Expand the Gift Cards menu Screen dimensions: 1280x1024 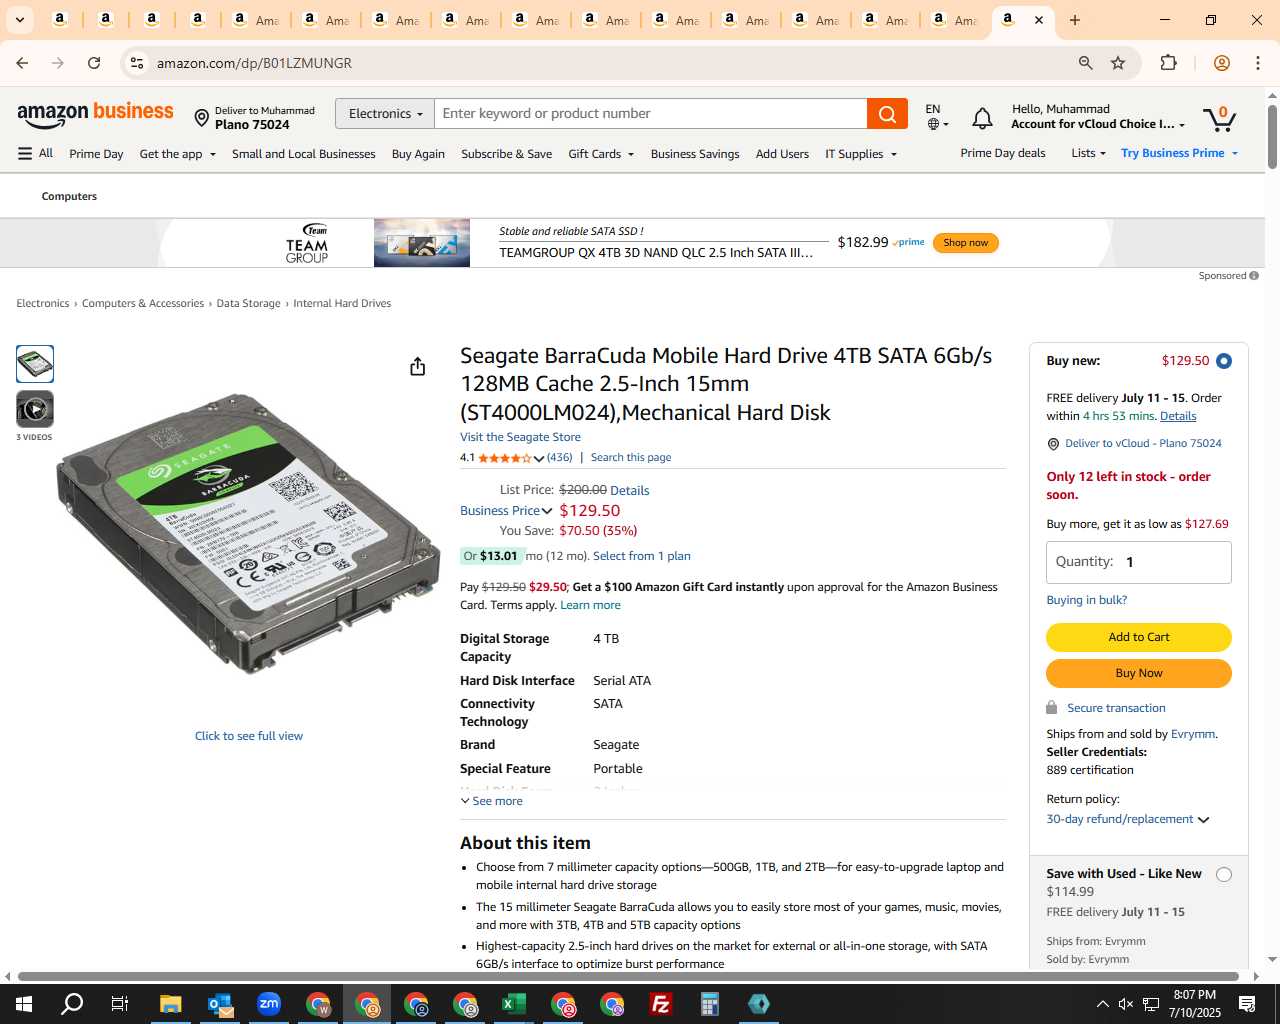601,154
